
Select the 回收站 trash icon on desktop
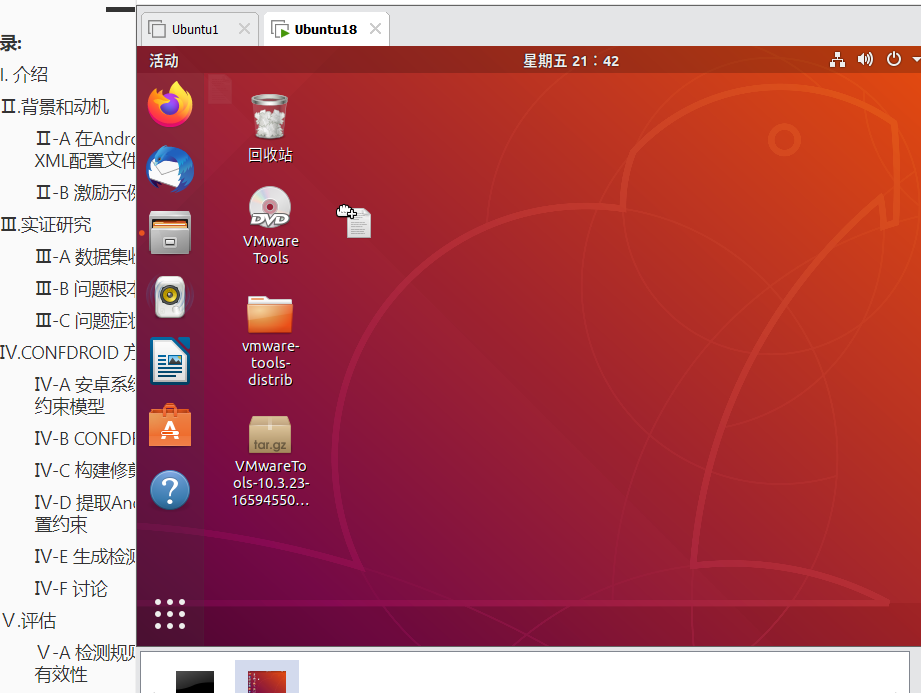pyautogui.click(x=270, y=128)
